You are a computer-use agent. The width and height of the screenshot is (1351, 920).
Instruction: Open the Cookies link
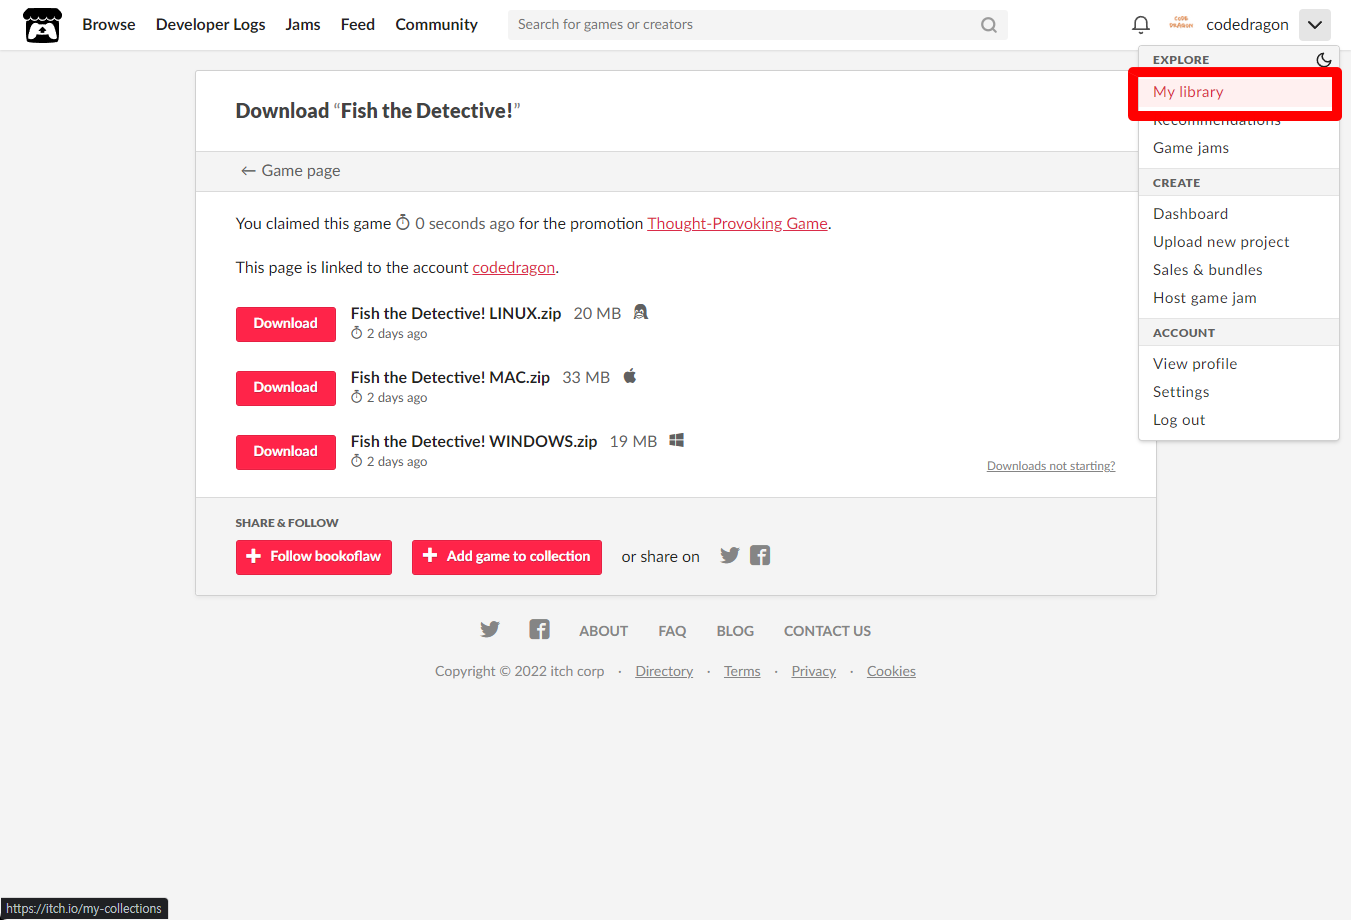pyautogui.click(x=891, y=672)
